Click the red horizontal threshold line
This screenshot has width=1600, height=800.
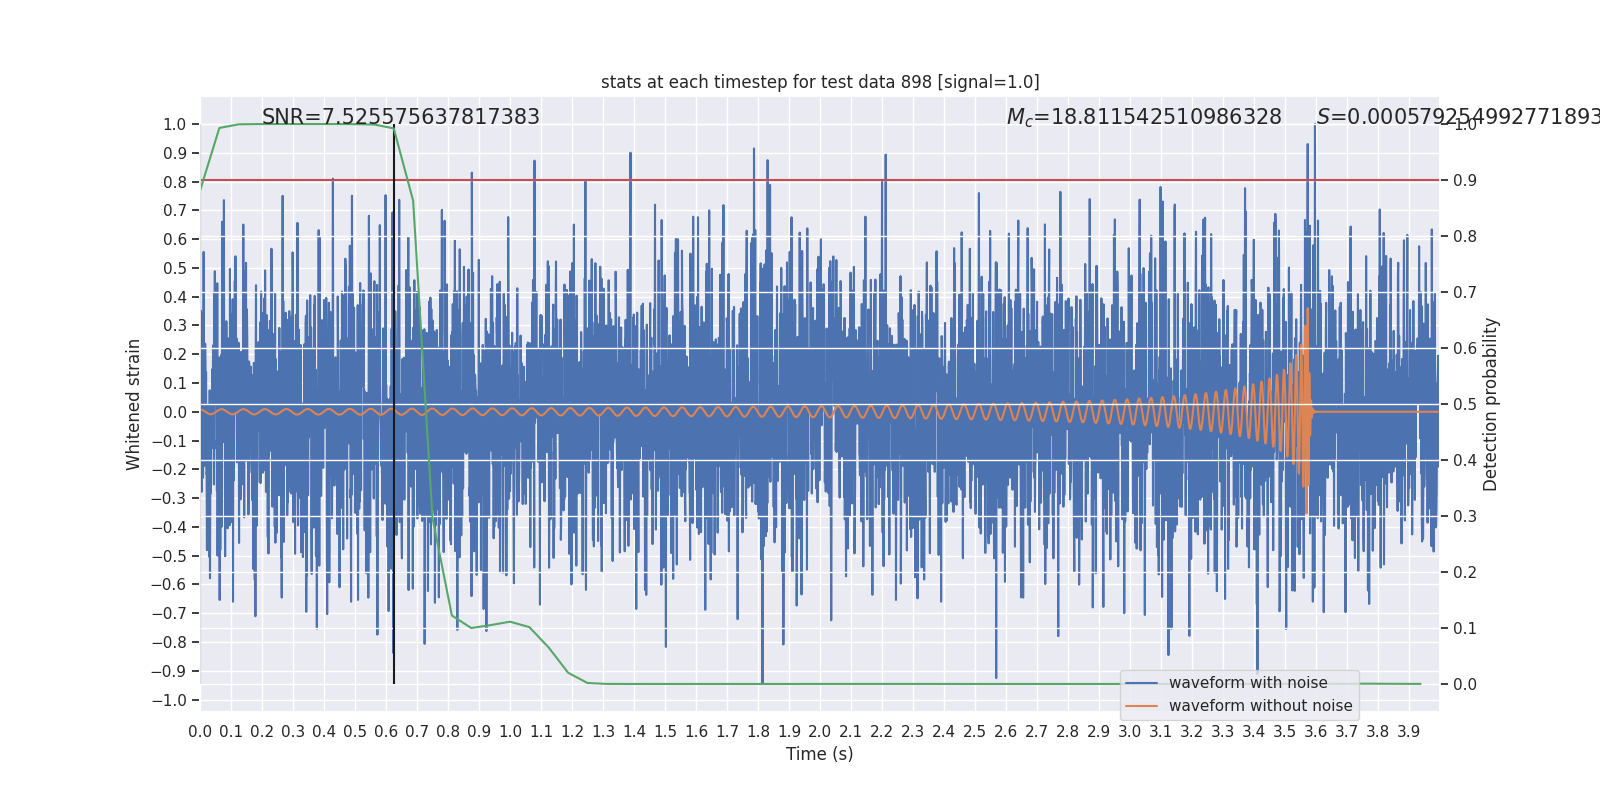820,181
